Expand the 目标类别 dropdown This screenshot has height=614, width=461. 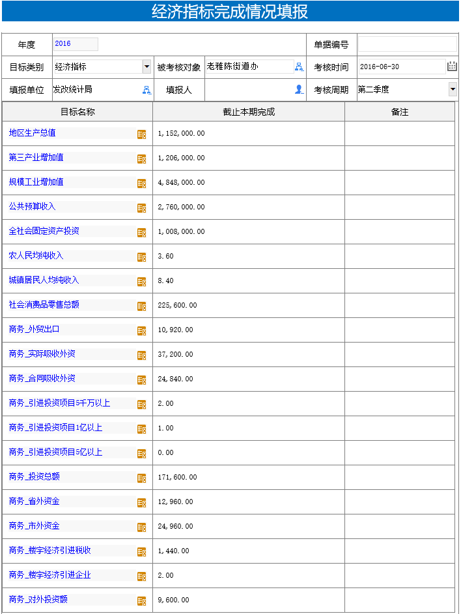click(x=146, y=67)
